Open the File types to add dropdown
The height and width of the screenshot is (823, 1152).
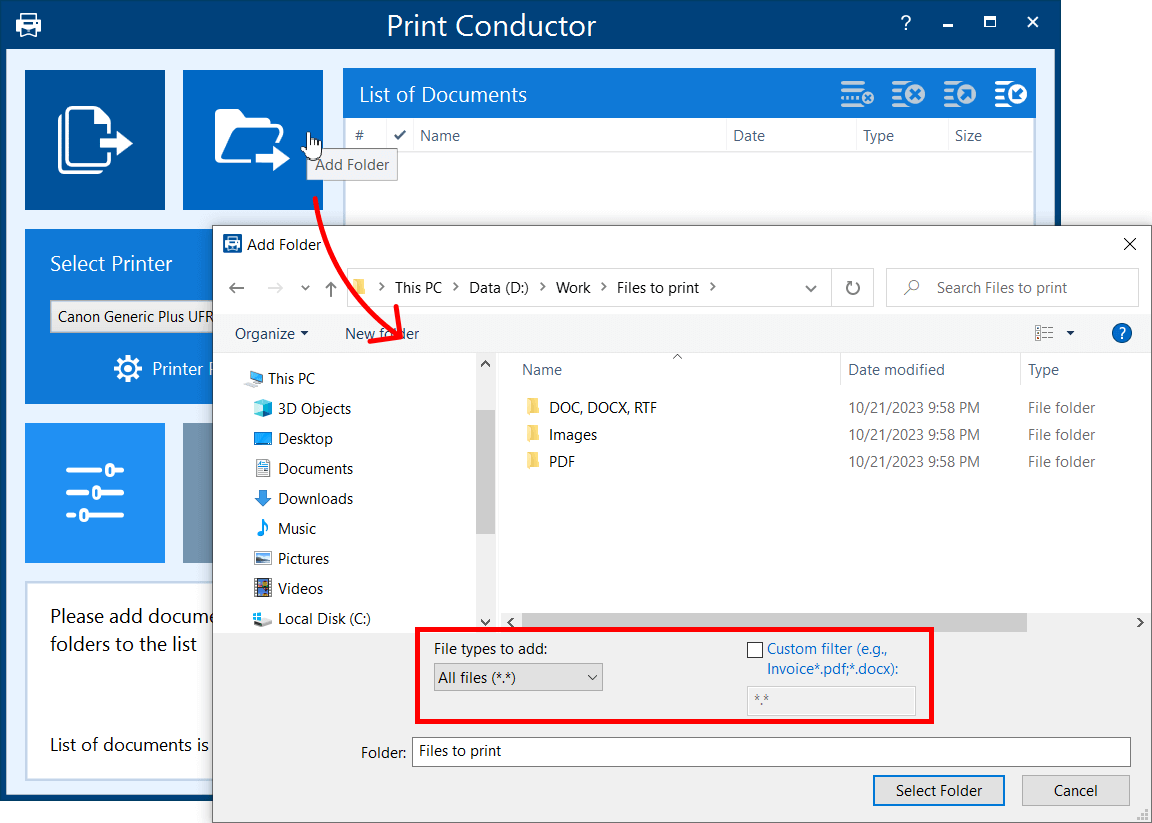(x=518, y=678)
